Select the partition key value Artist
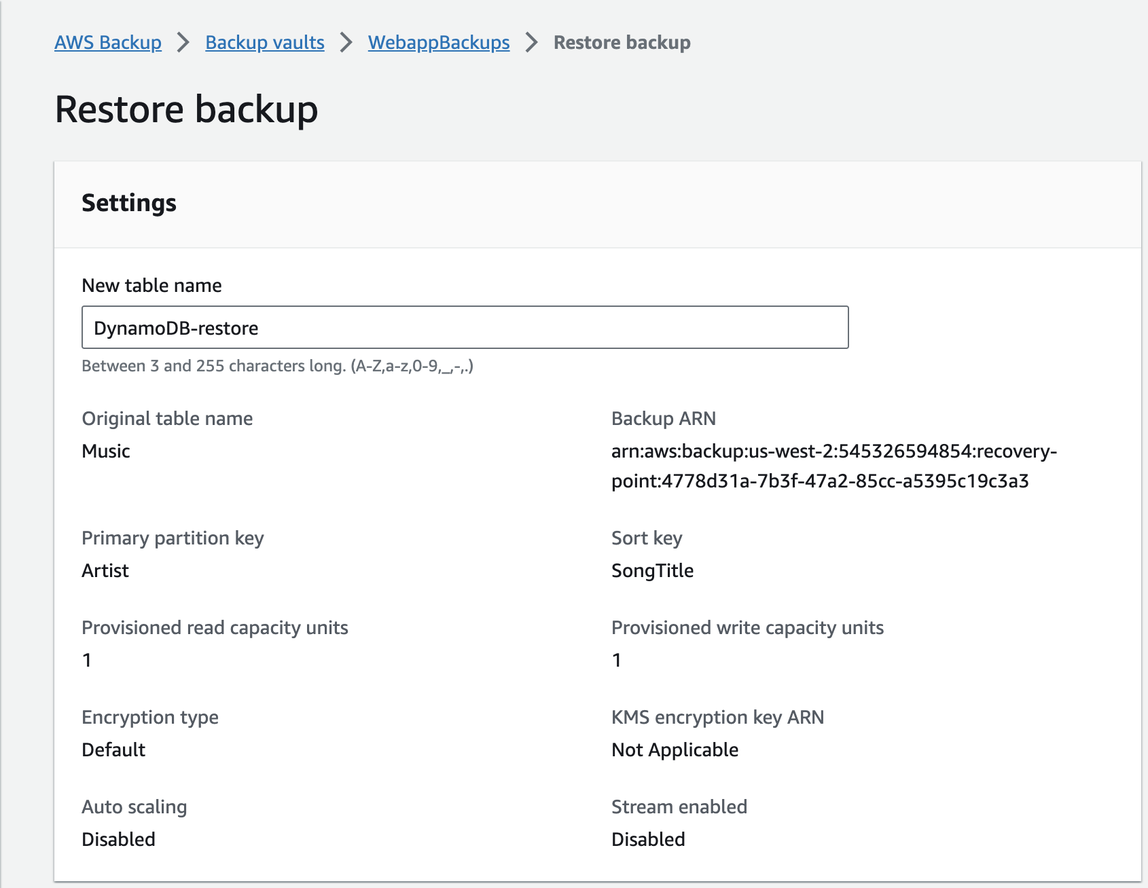 105,570
